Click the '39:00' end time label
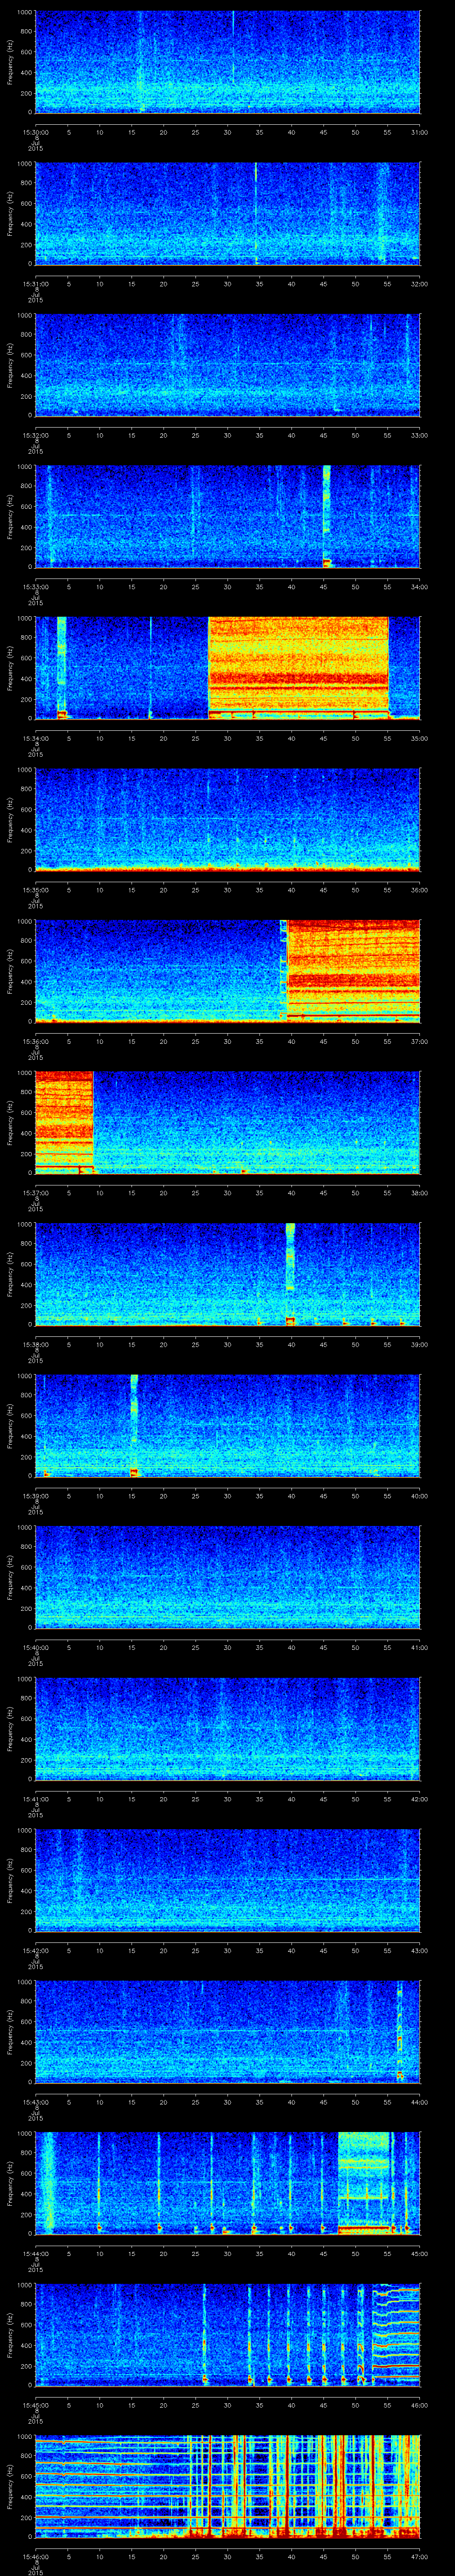This screenshot has height=2576, width=455. (x=419, y=1345)
